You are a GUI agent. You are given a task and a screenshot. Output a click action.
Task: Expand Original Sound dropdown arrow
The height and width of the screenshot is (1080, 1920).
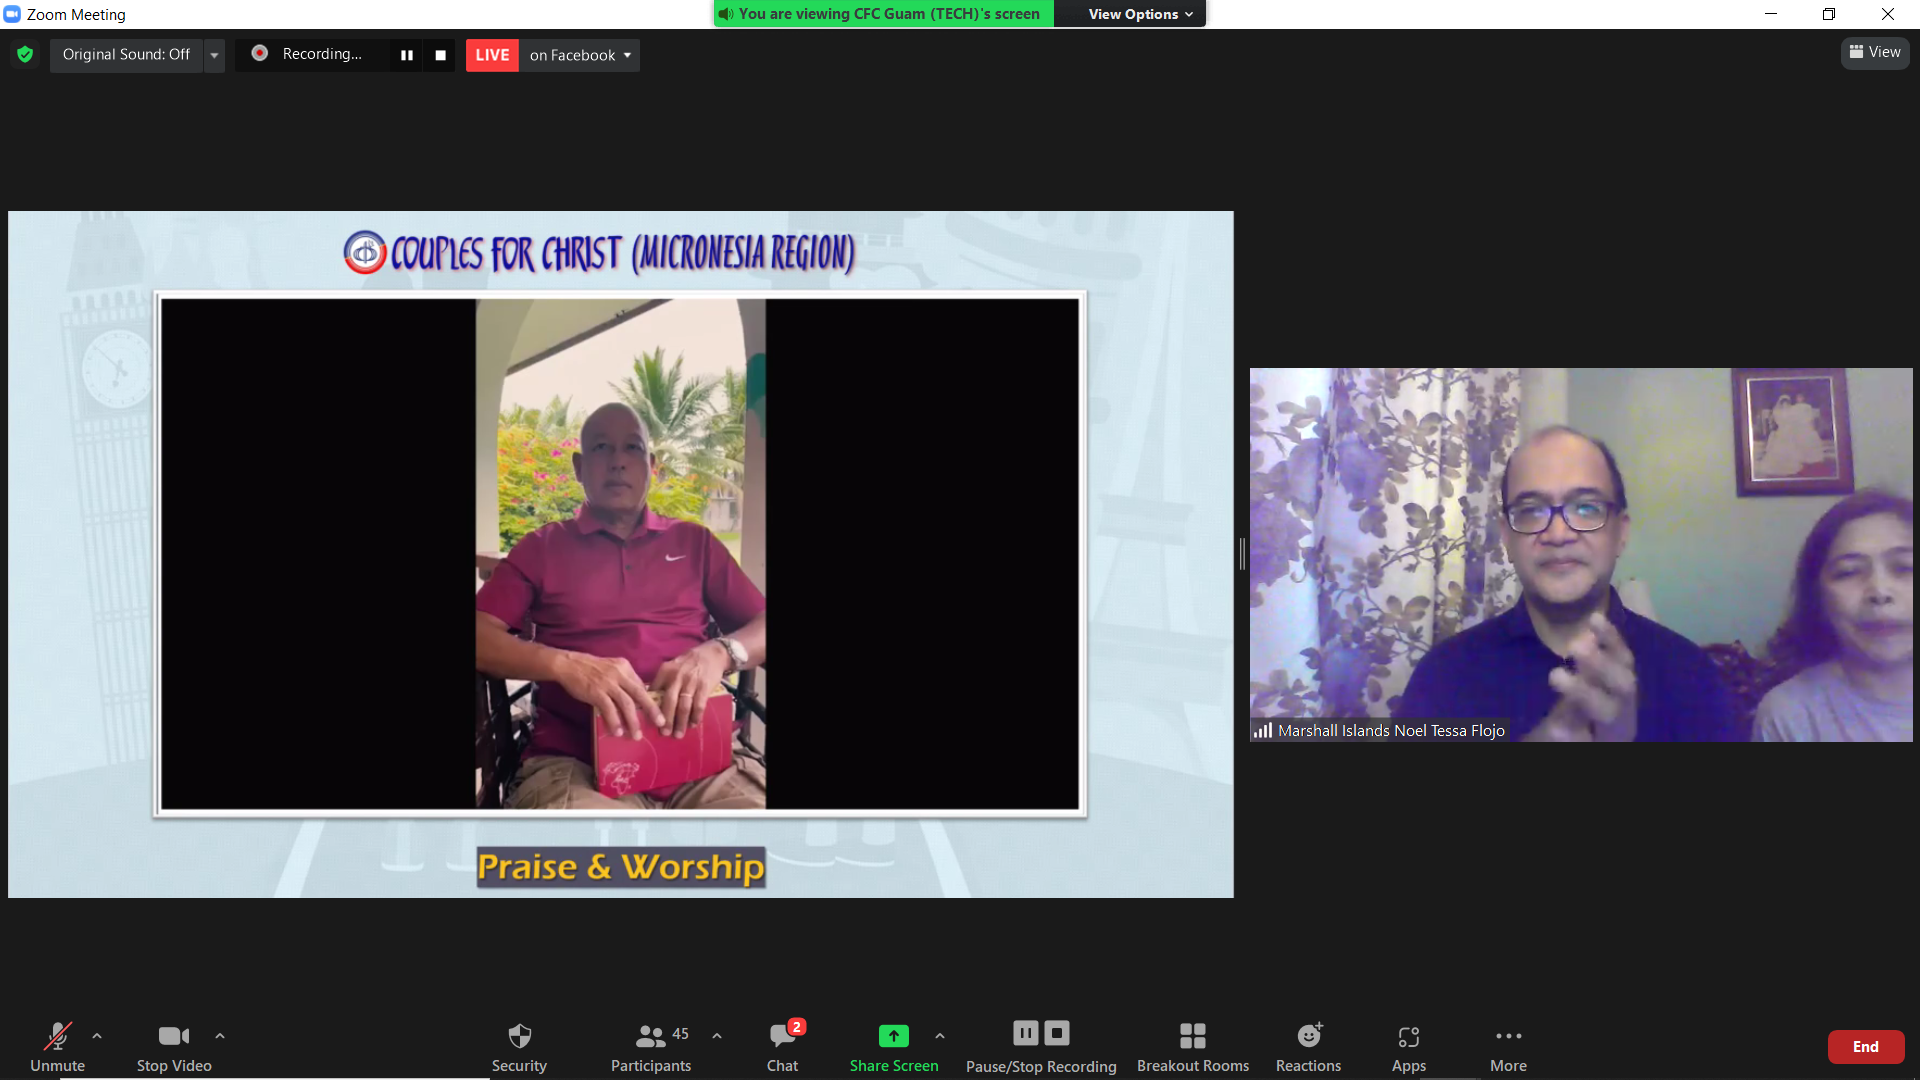(214, 55)
